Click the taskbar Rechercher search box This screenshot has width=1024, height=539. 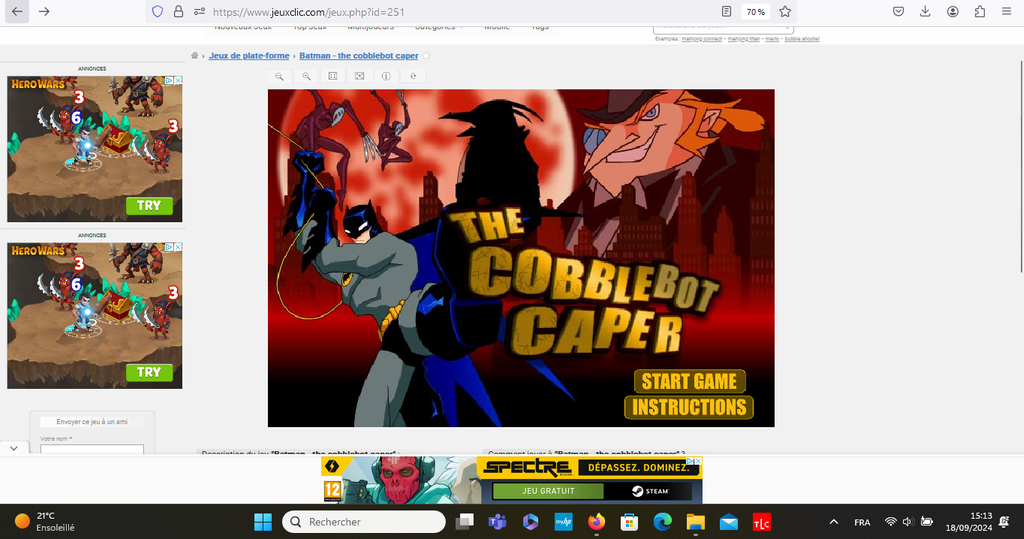pyautogui.click(x=364, y=522)
